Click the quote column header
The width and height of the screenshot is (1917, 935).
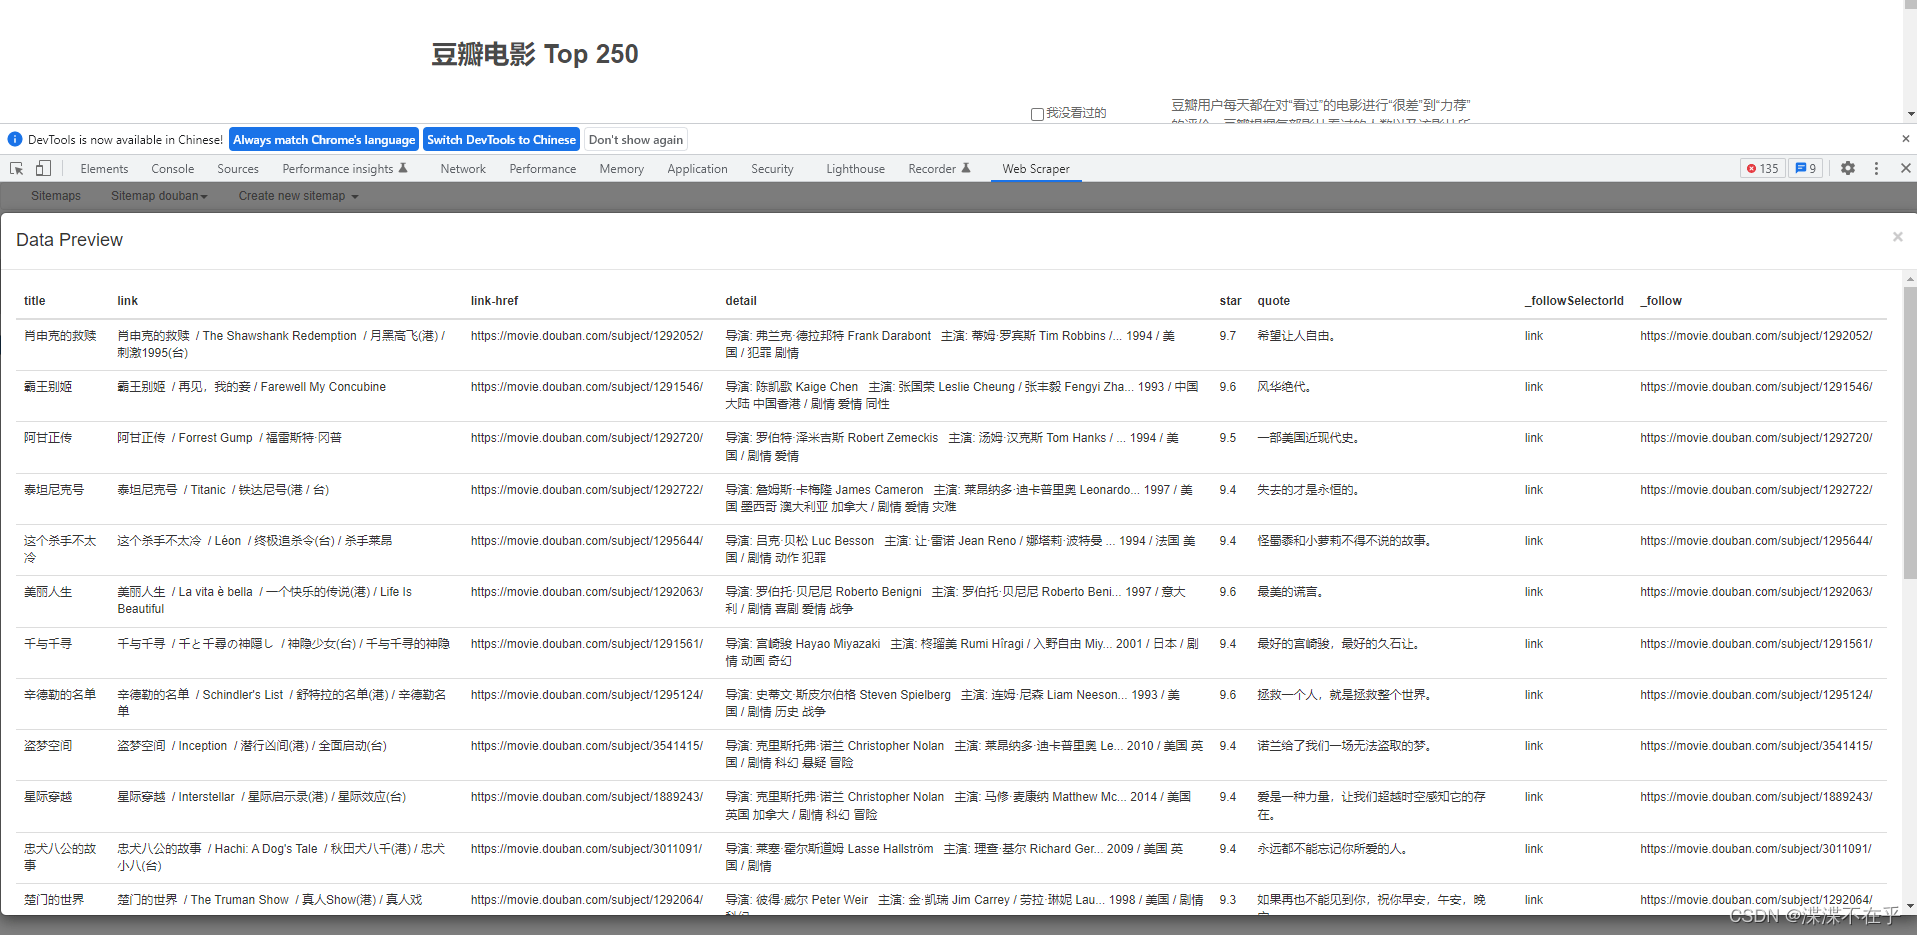(x=1273, y=301)
